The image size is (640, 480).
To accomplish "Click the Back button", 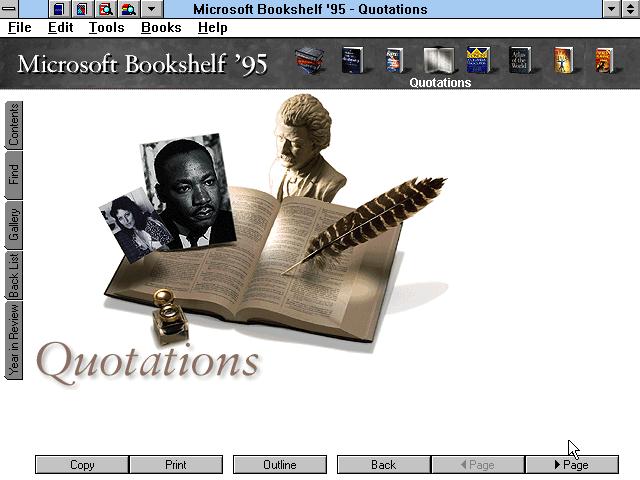I will click(384, 465).
